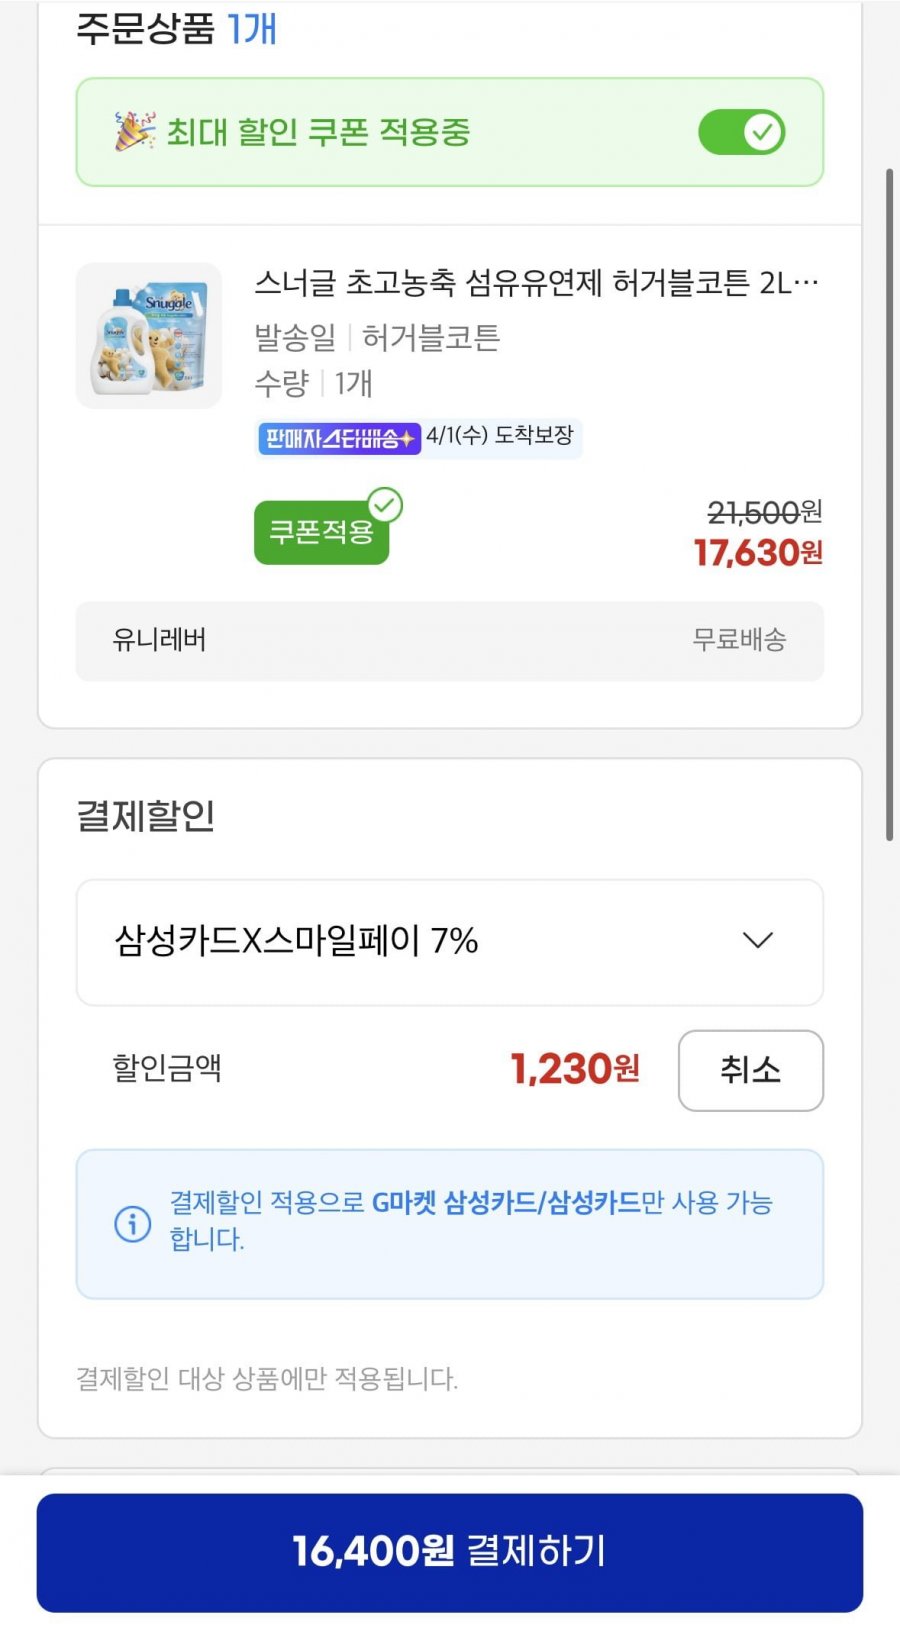This screenshot has width=900, height=1631.
Task: Turn off the 최대 할인 쿠폰 적용중 toggle
Action: click(741, 132)
